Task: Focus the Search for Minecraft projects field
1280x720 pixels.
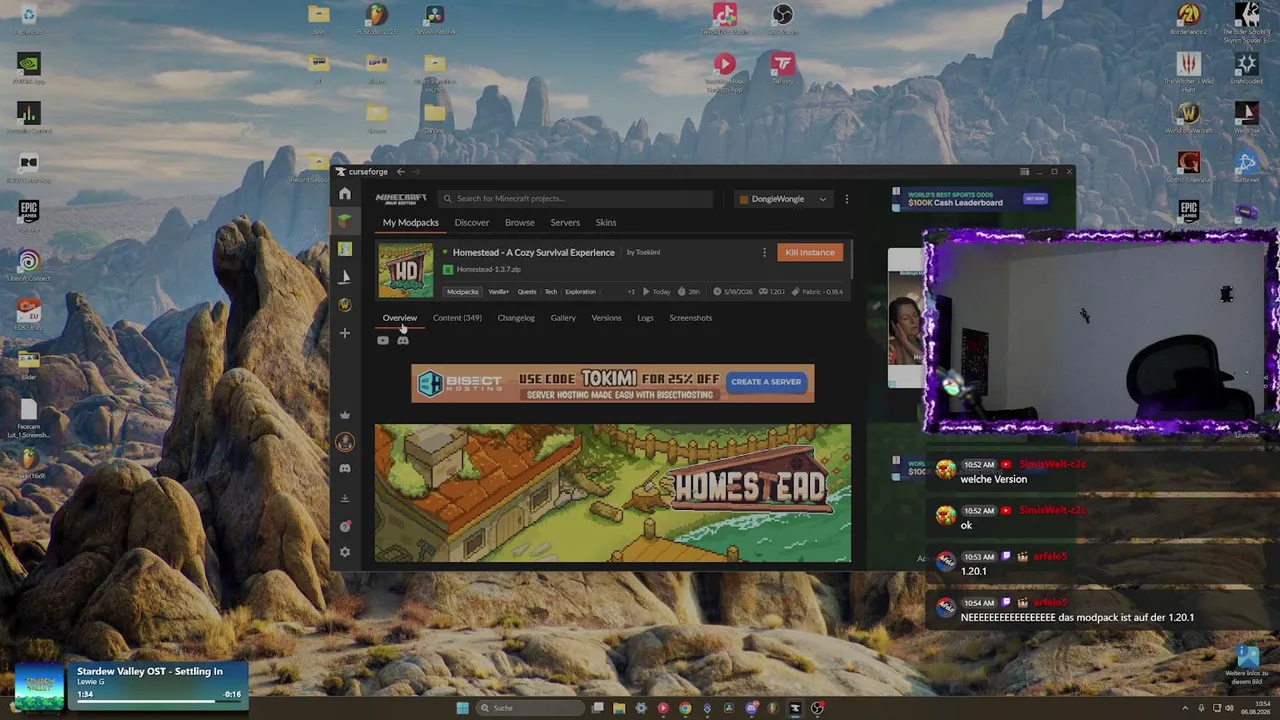Action: [x=576, y=199]
